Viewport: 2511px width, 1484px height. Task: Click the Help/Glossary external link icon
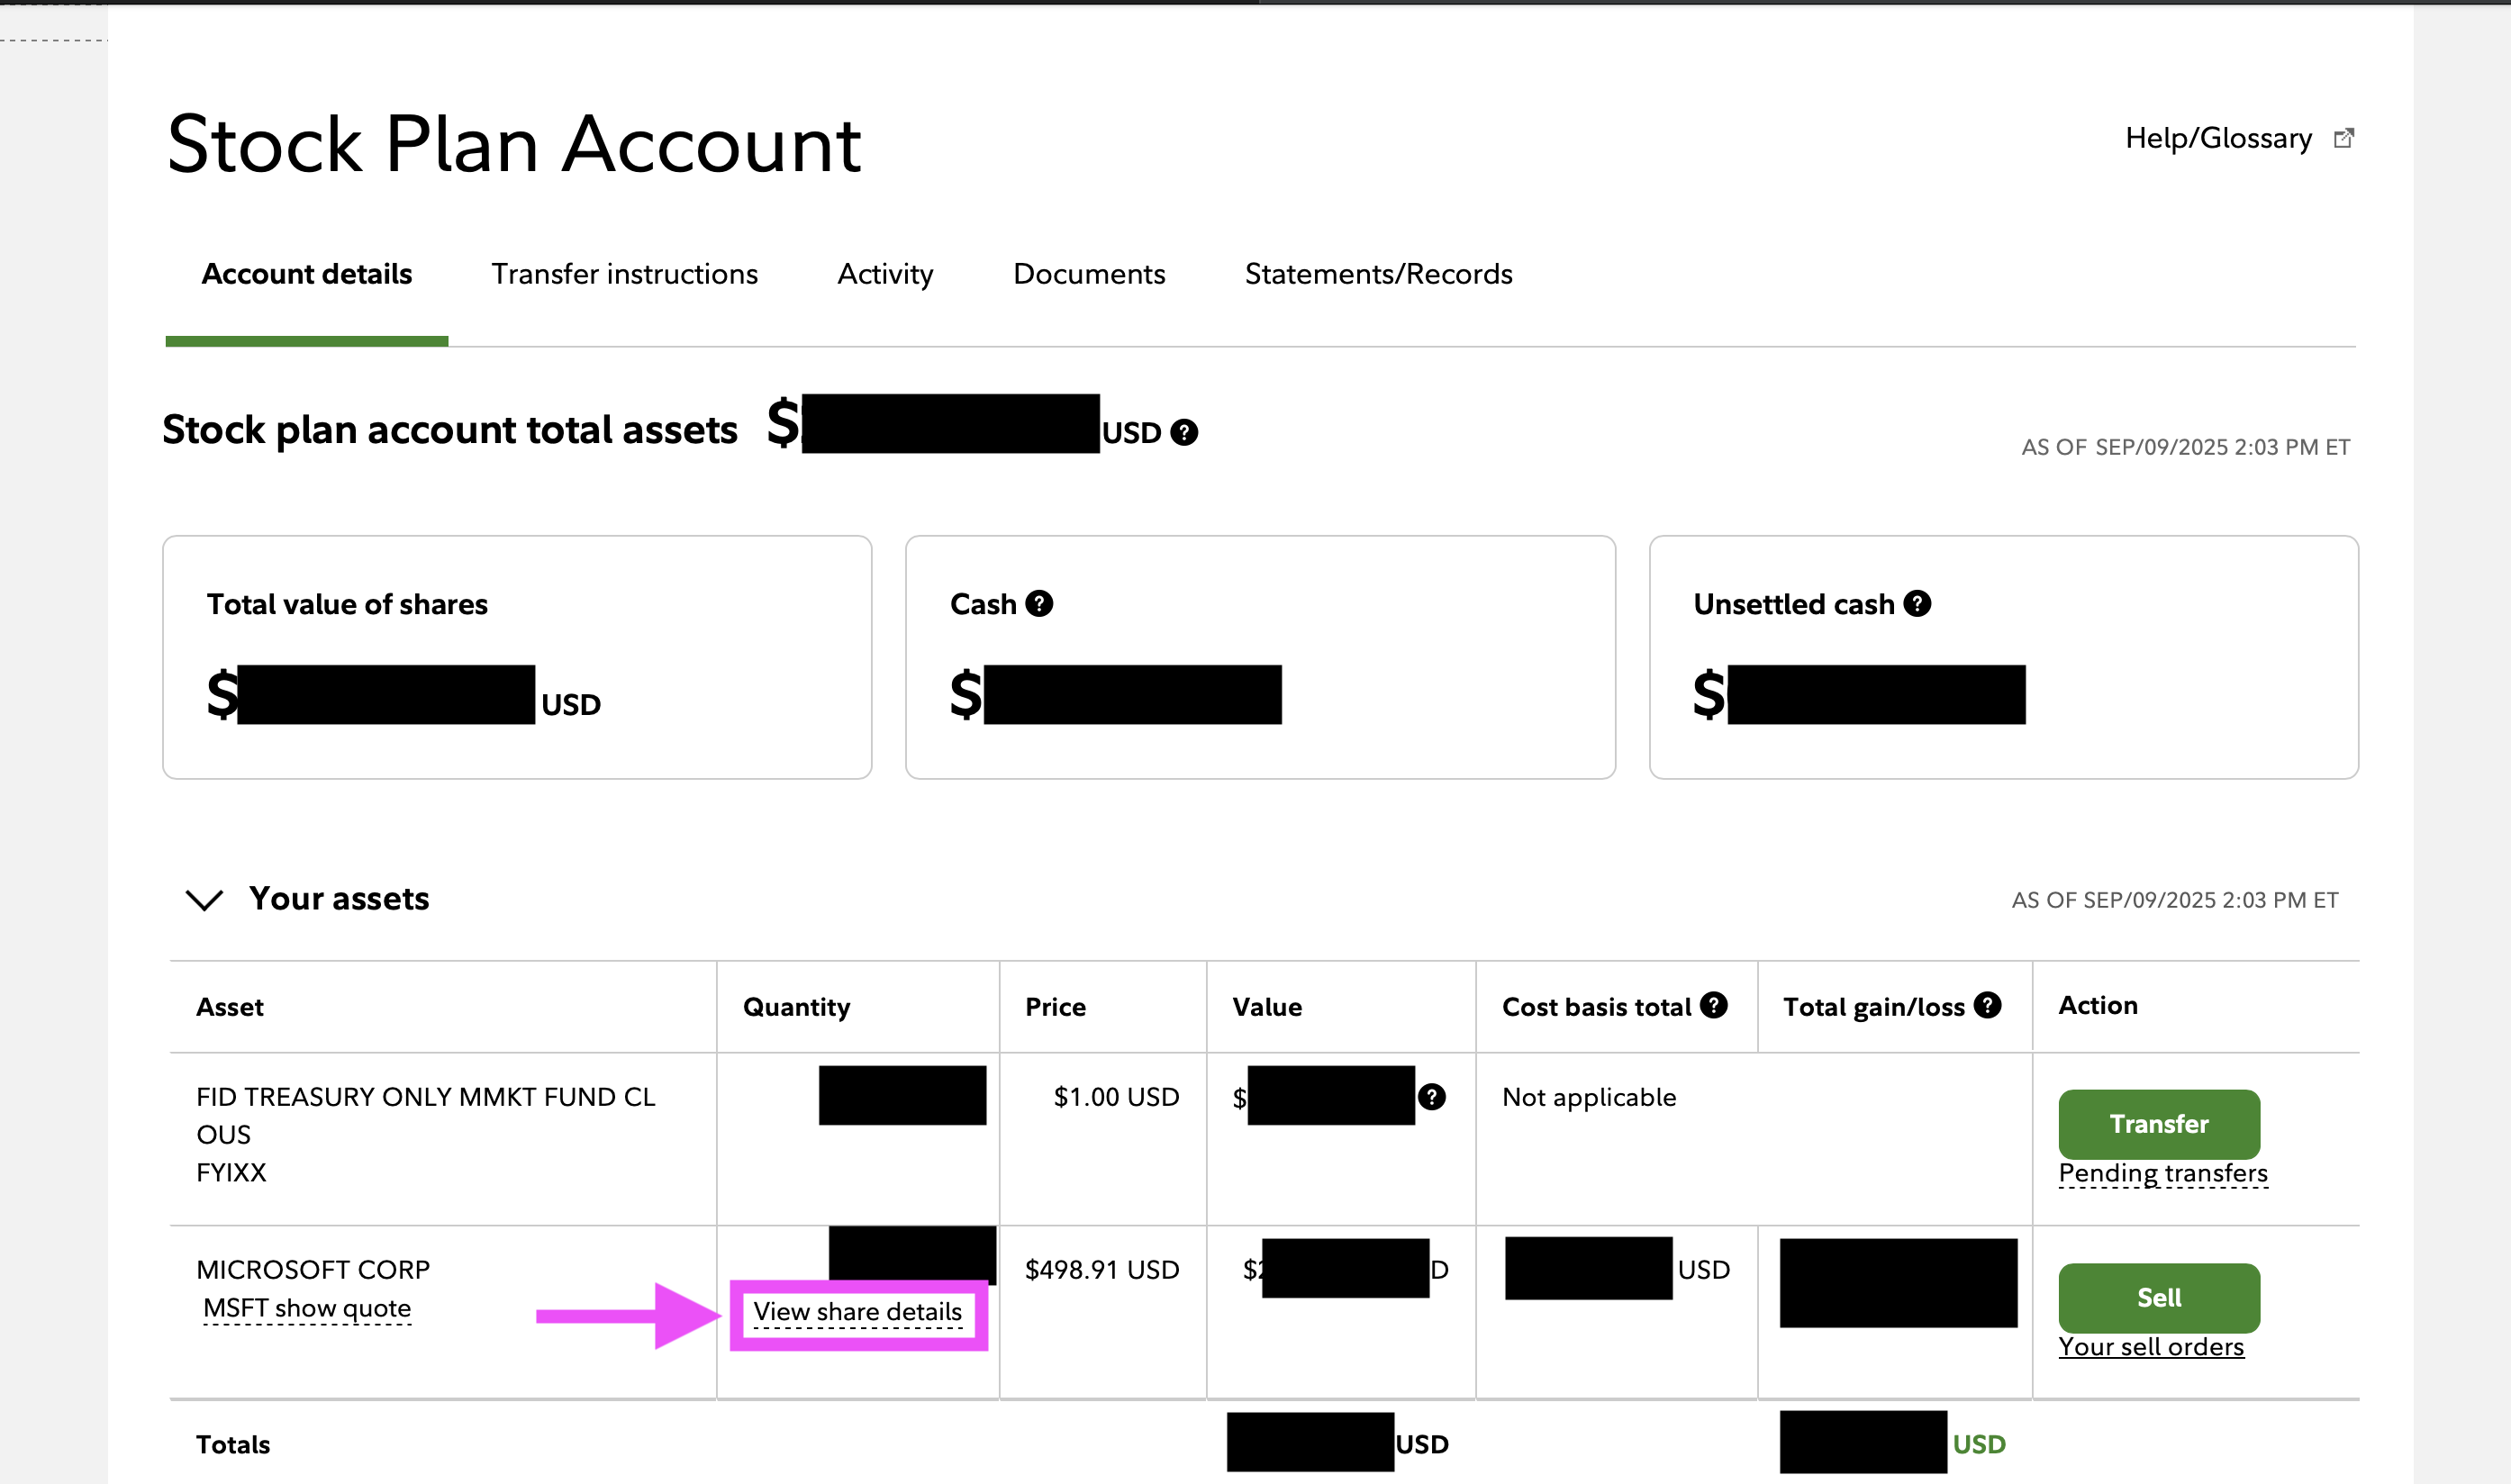click(2343, 138)
